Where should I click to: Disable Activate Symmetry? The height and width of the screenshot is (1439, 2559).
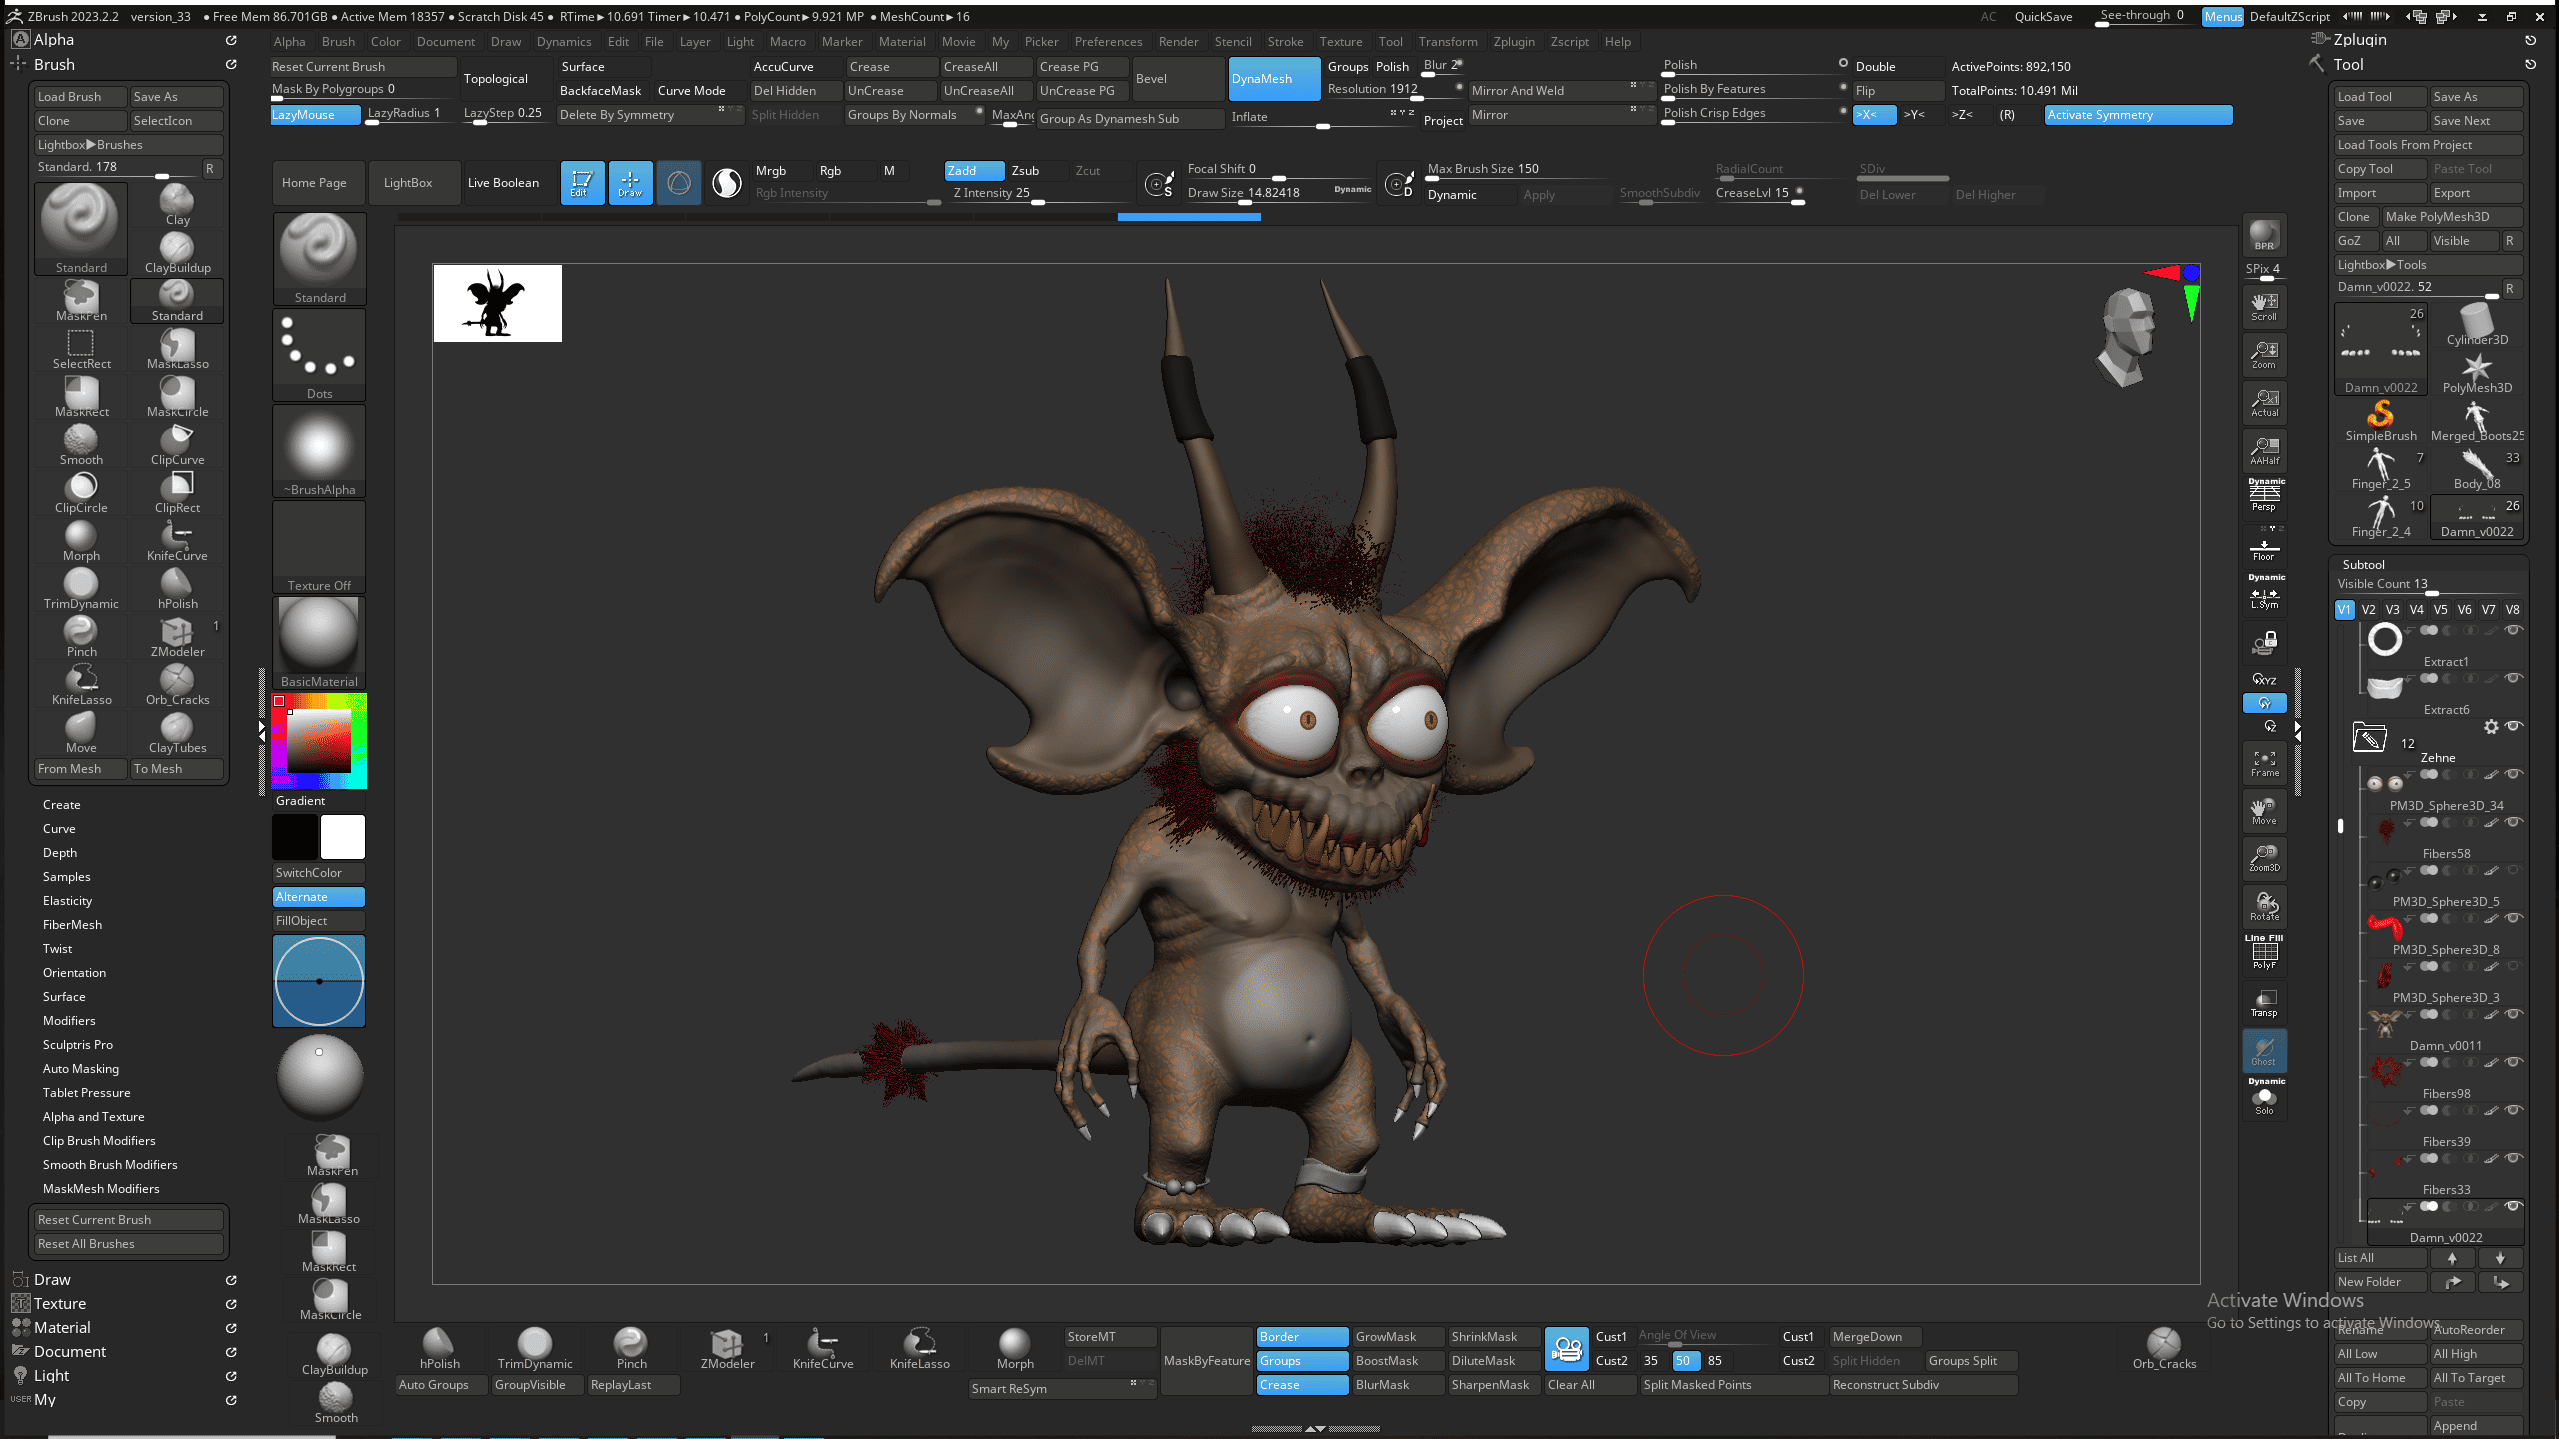click(2137, 115)
